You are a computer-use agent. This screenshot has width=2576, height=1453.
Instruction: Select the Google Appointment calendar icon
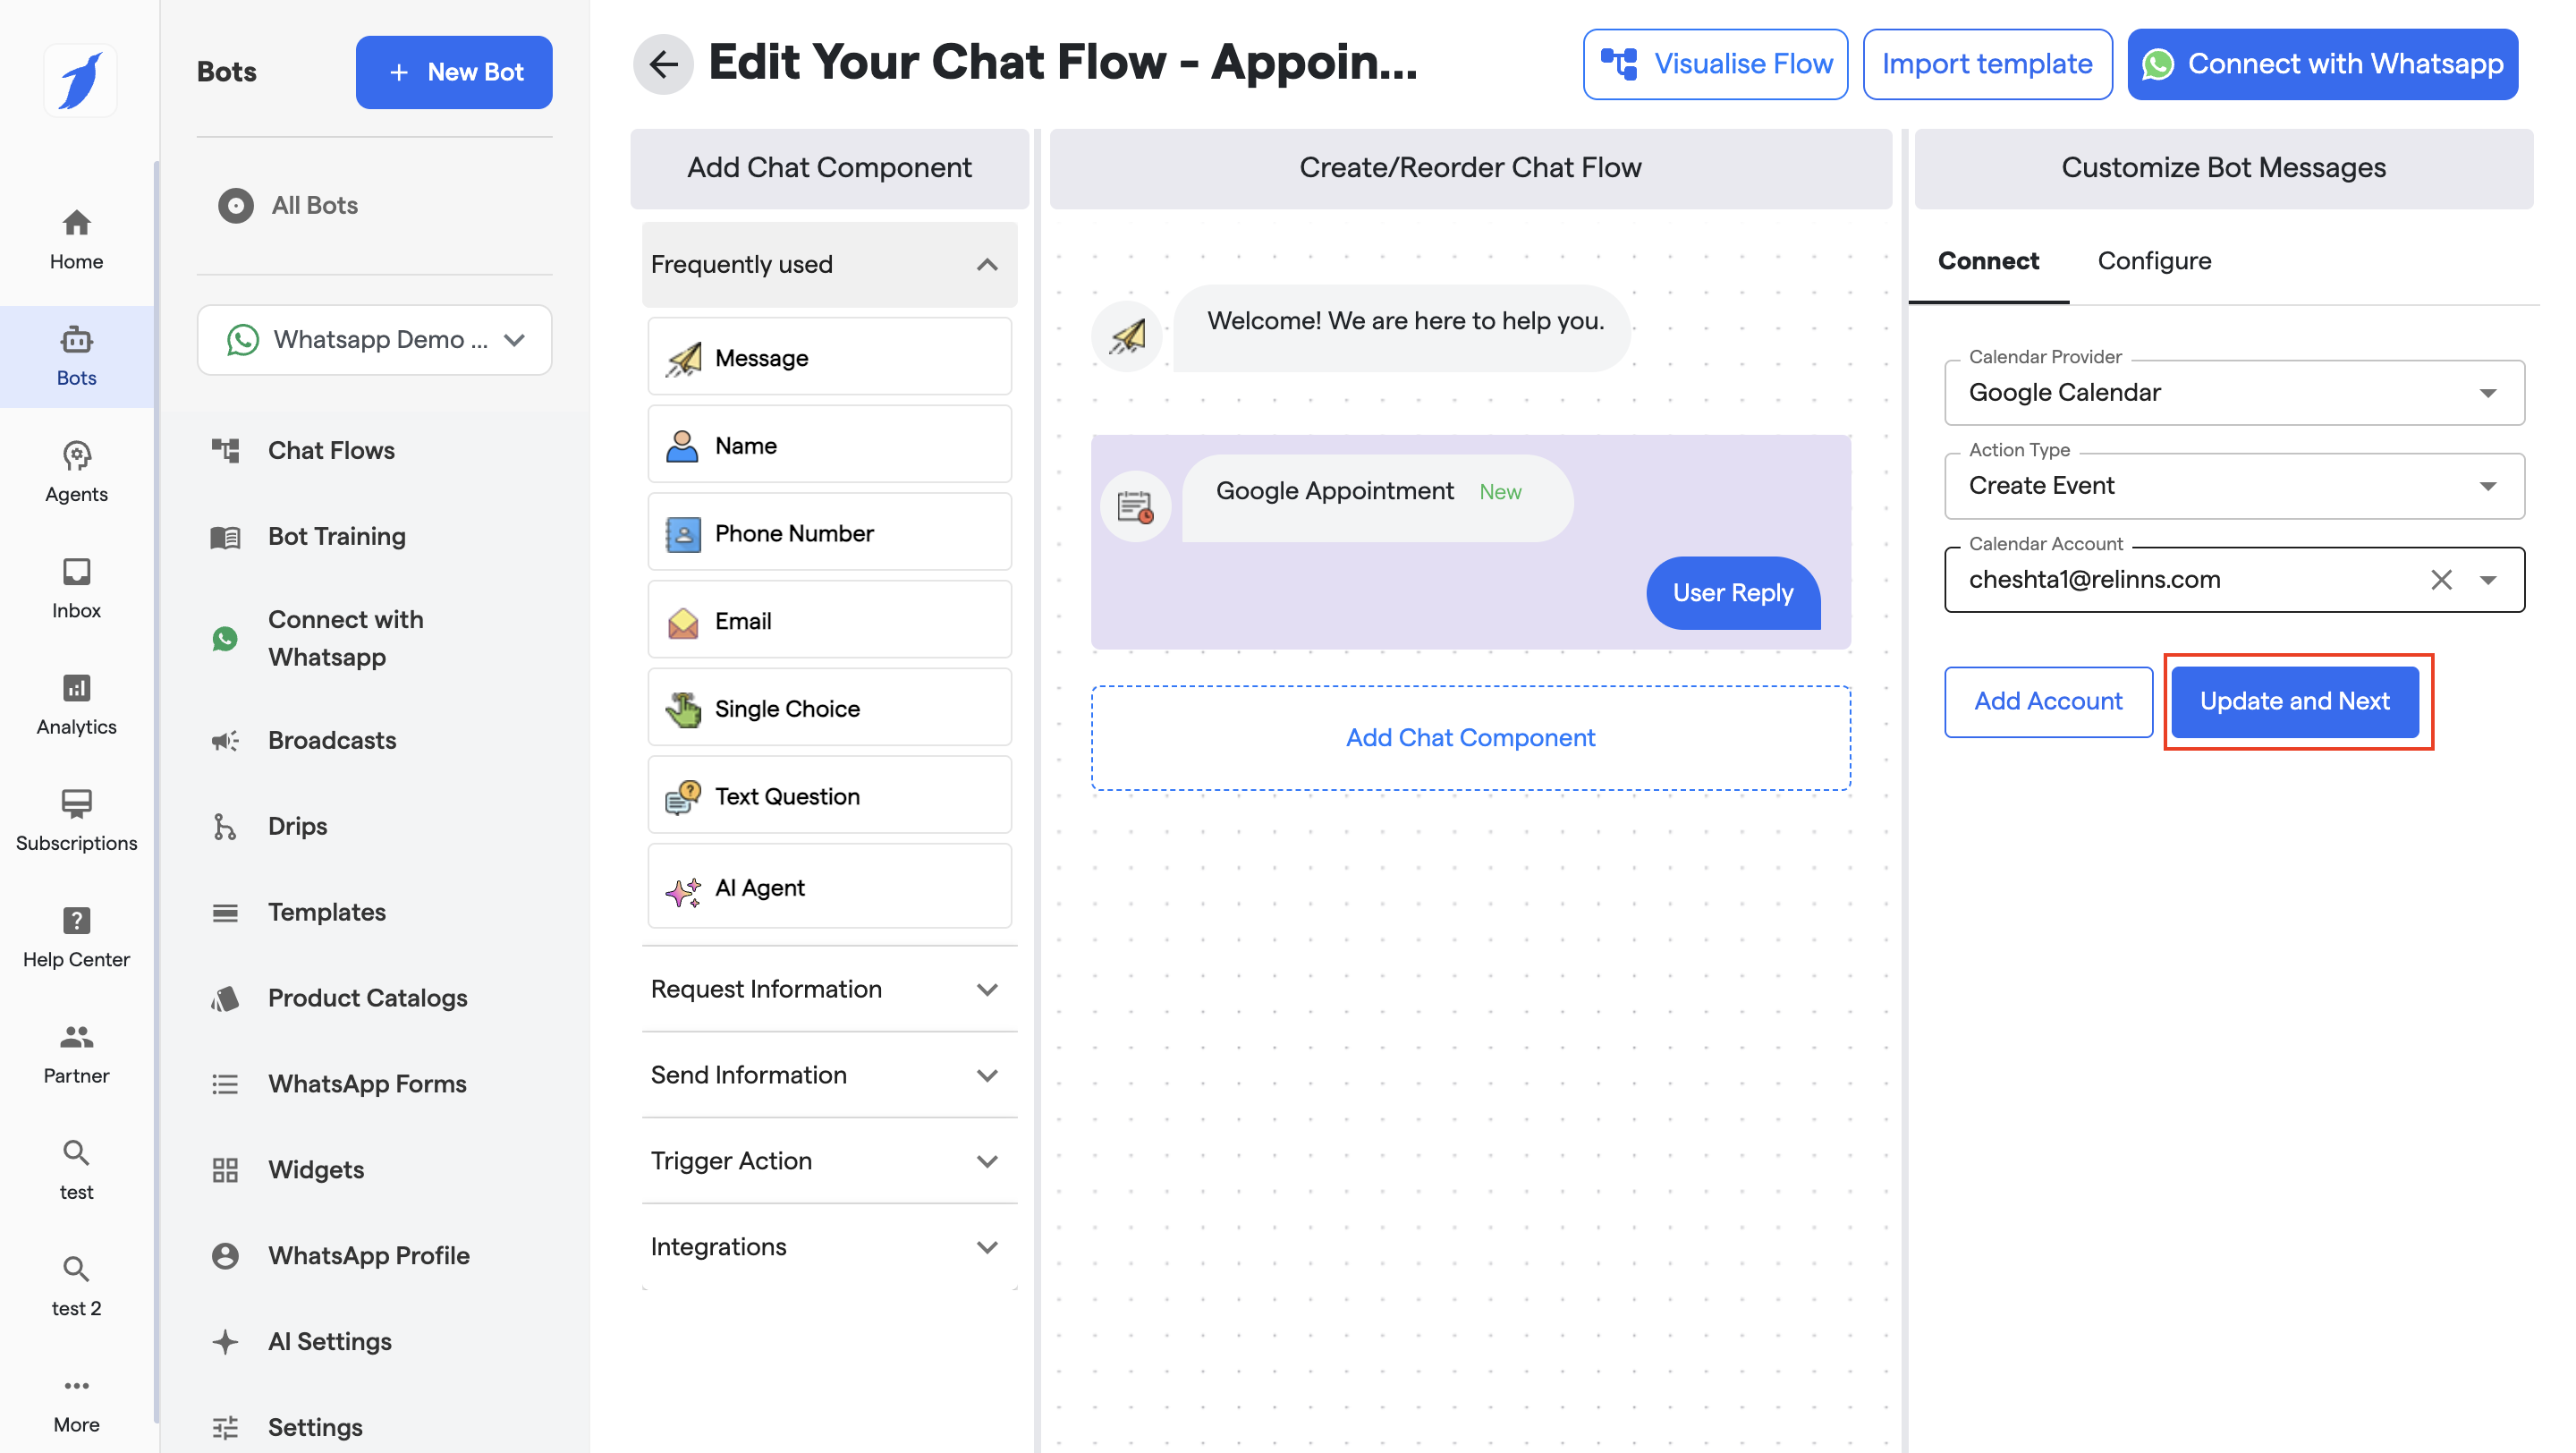[1135, 507]
